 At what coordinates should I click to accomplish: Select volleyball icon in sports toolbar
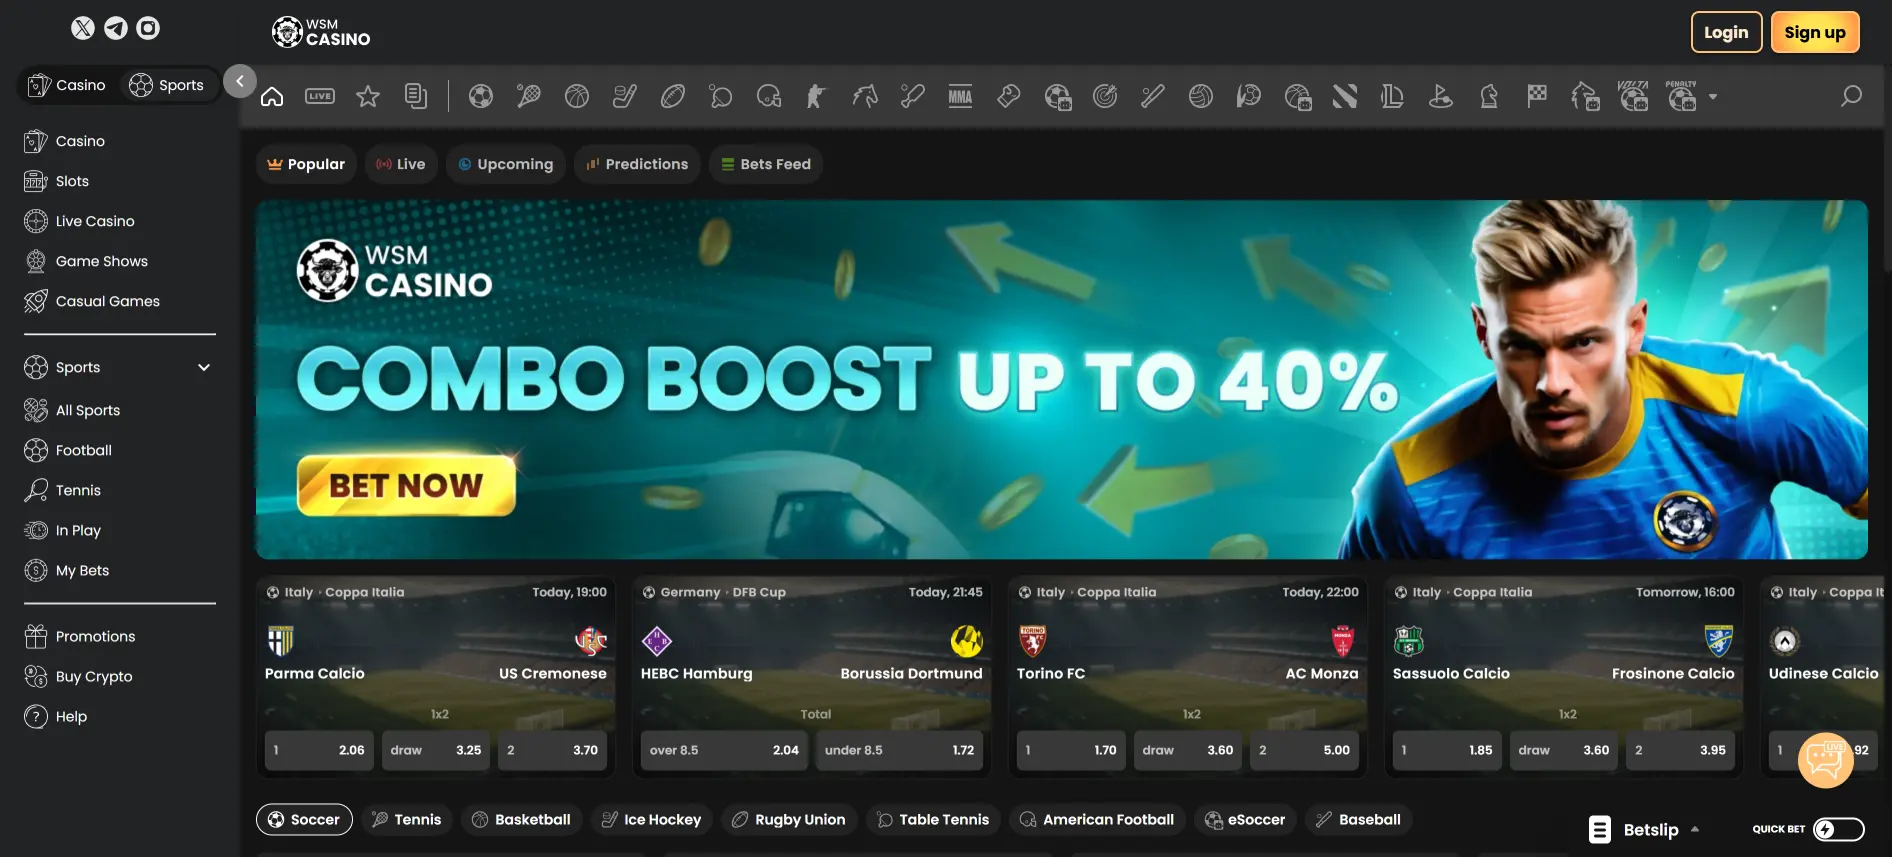point(1201,96)
